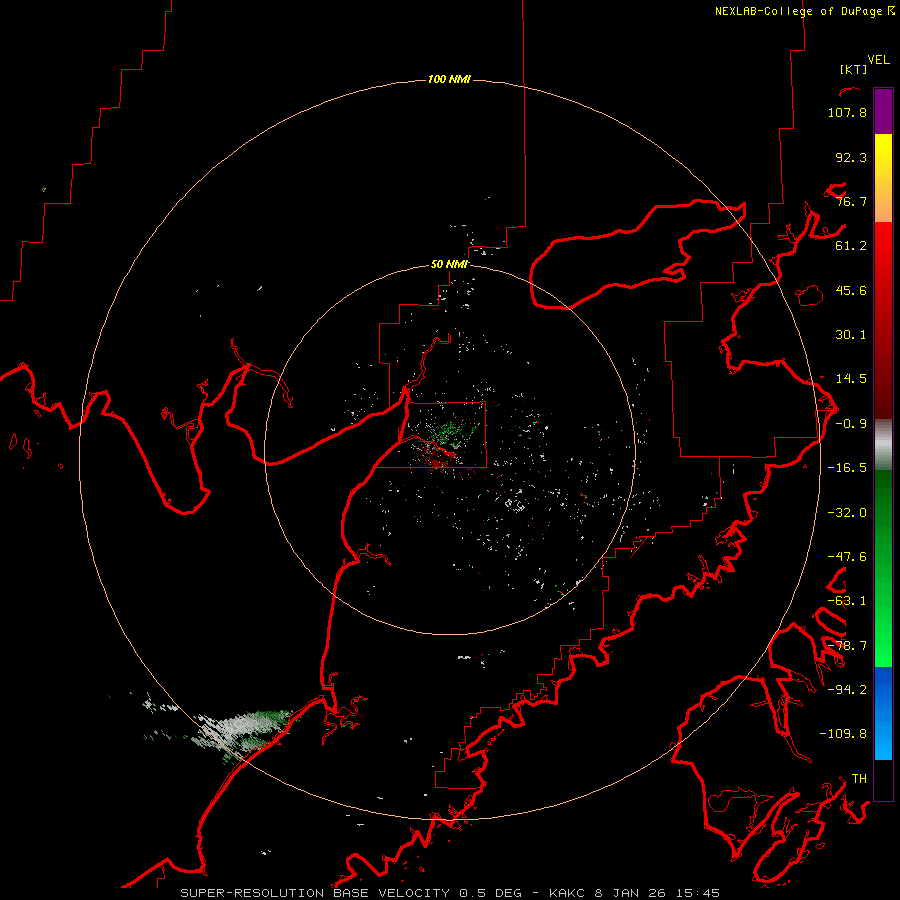Viewport: 900px width, 900px height.
Task: Click the -16.5 velocity scale value
Action: (x=847, y=468)
